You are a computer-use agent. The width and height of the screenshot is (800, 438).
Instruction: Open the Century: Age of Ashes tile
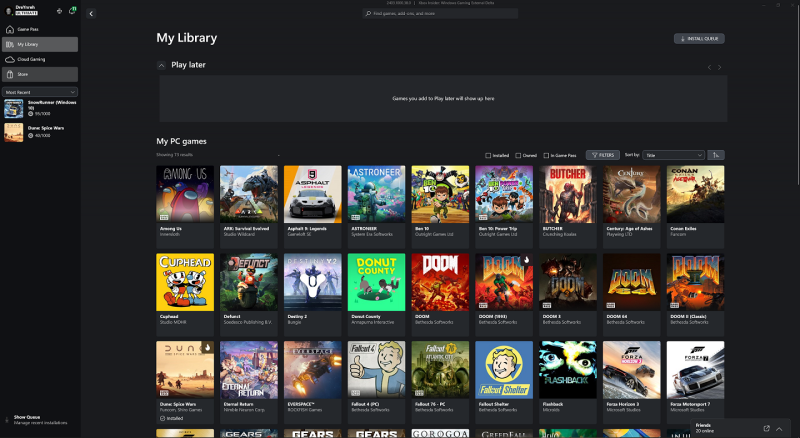point(632,207)
